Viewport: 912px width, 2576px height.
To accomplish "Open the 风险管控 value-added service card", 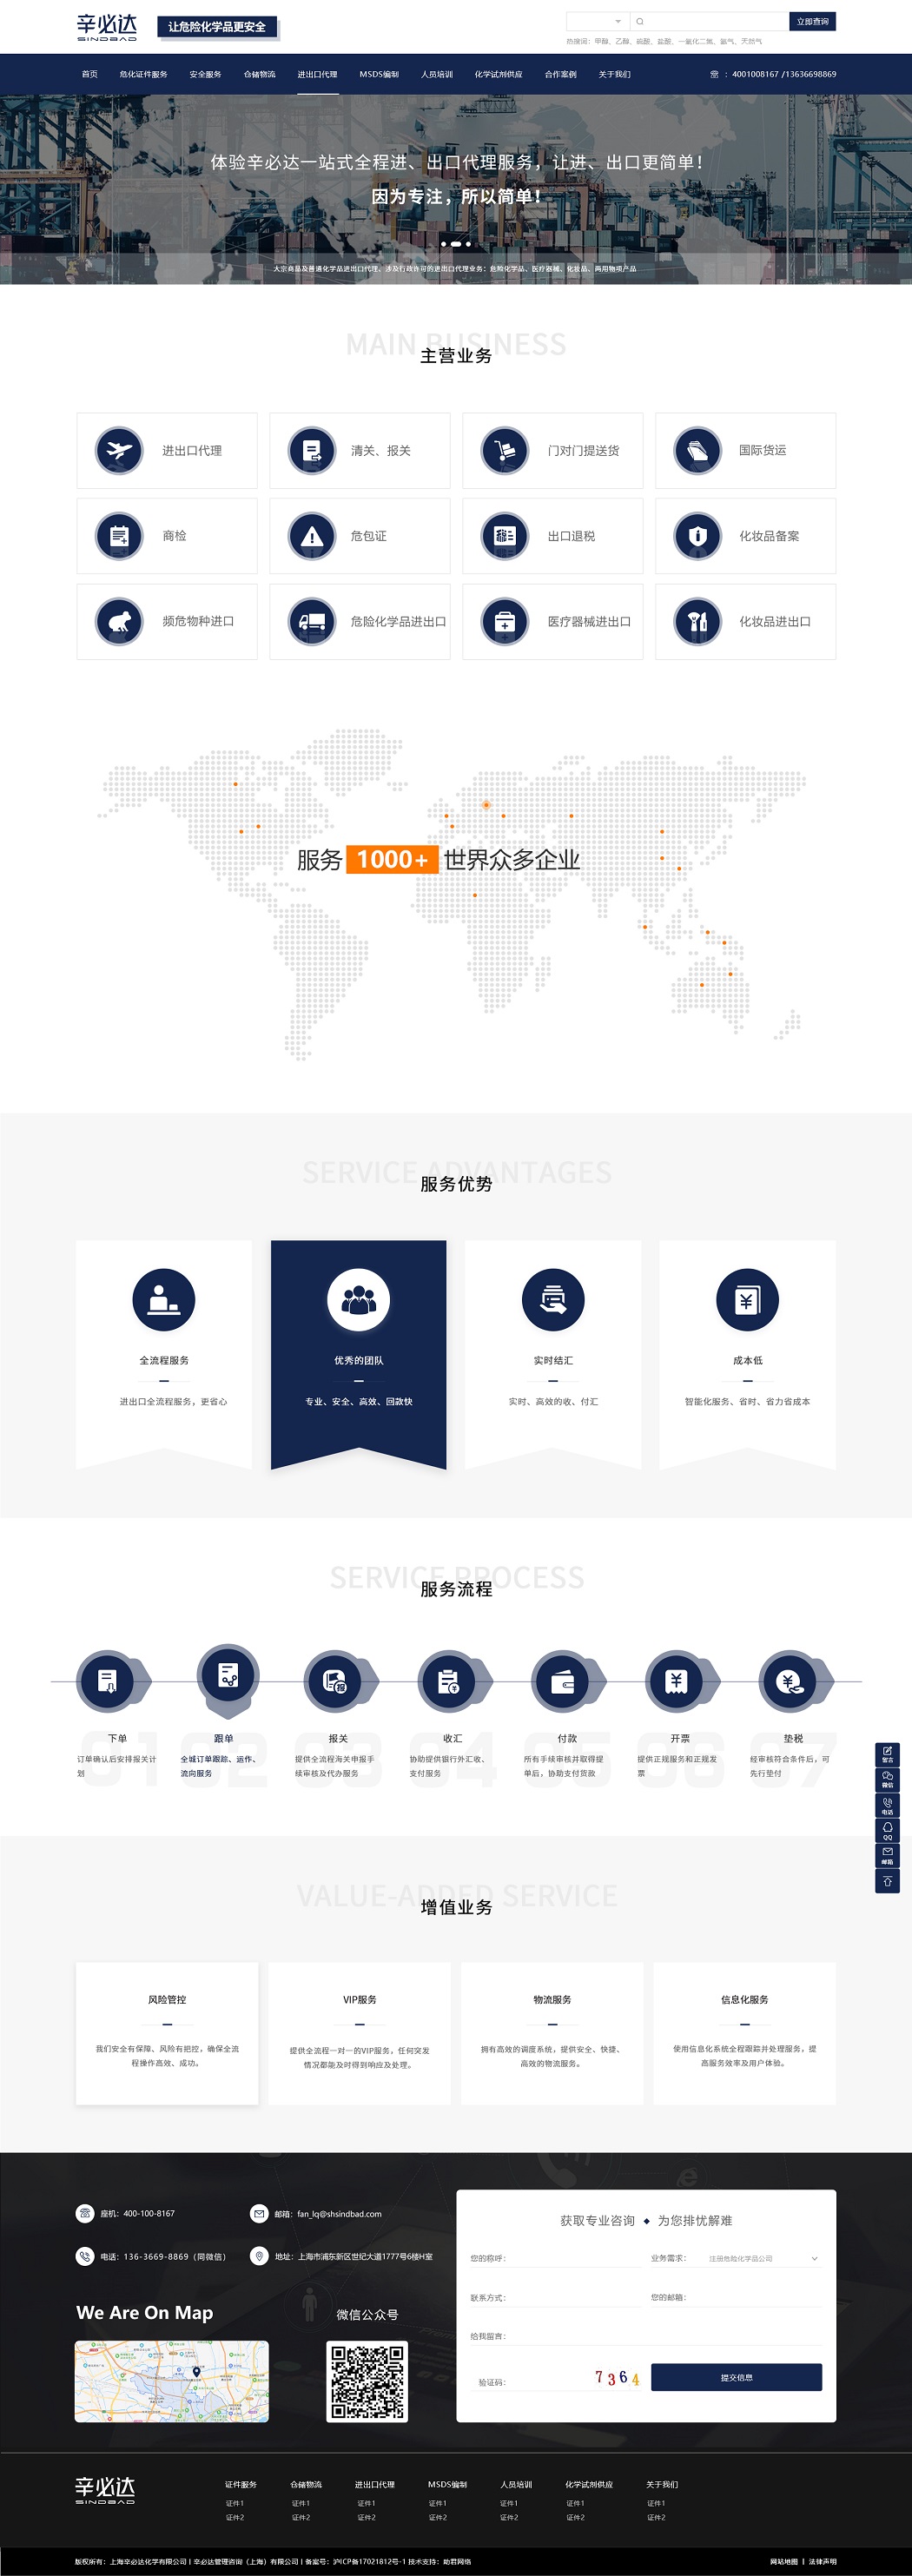I will pyautogui.click(x=167, y=2033).
